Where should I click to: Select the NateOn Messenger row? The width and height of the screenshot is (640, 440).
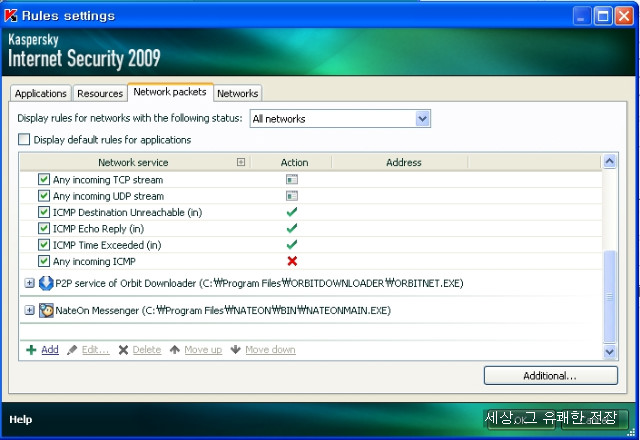pyautogui.click(x=311, y=310)
